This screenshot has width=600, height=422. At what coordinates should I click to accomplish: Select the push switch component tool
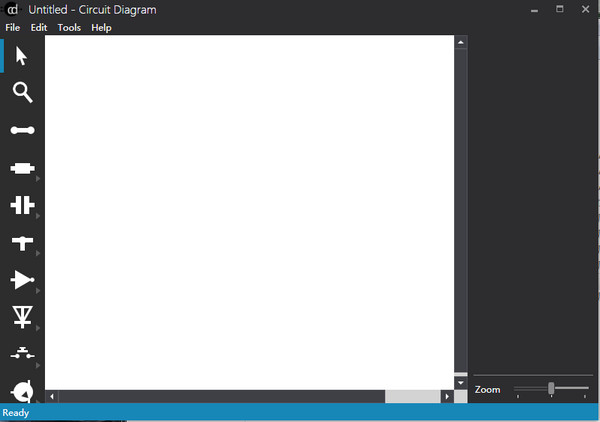pos(22,354)
